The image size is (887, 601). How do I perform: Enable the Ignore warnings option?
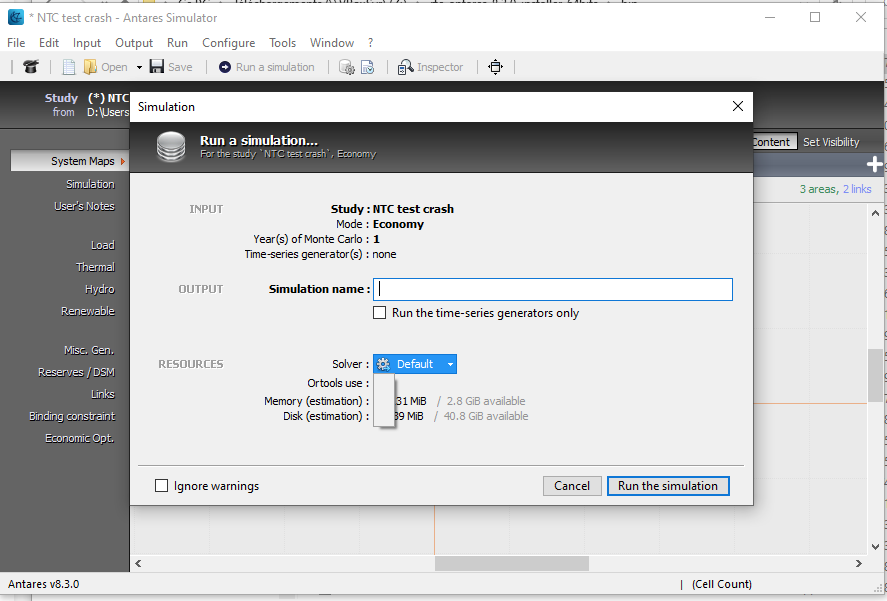(x=161, y=485)
